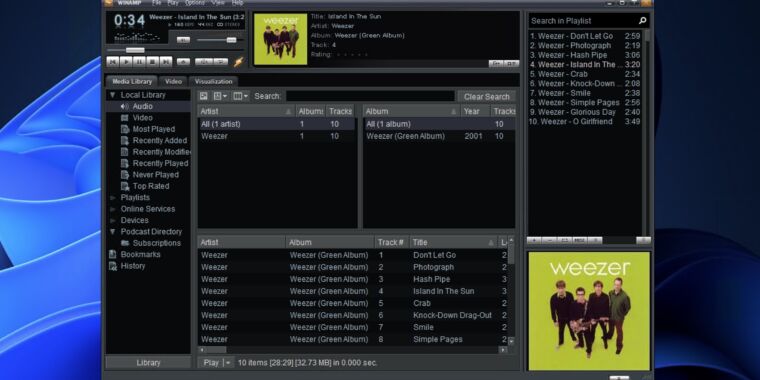The image size is (760, 380).
Task: Expand the Playlists tree node
Action: [x=112, y=198]
